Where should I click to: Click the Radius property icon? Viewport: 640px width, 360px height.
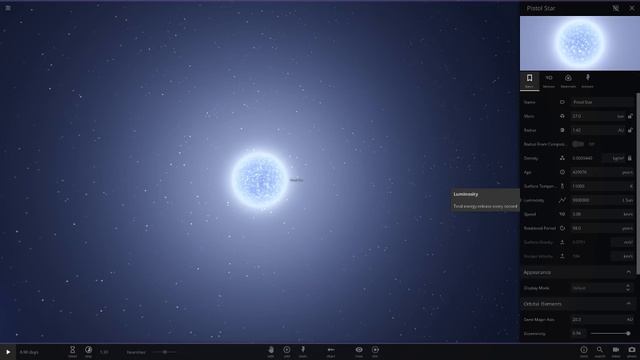click(x=562, y=130)
